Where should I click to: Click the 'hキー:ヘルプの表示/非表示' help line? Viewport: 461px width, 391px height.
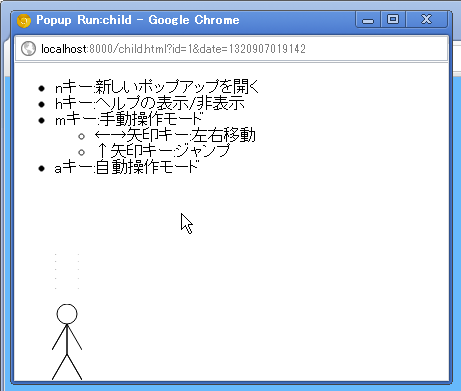pos(150,103)
